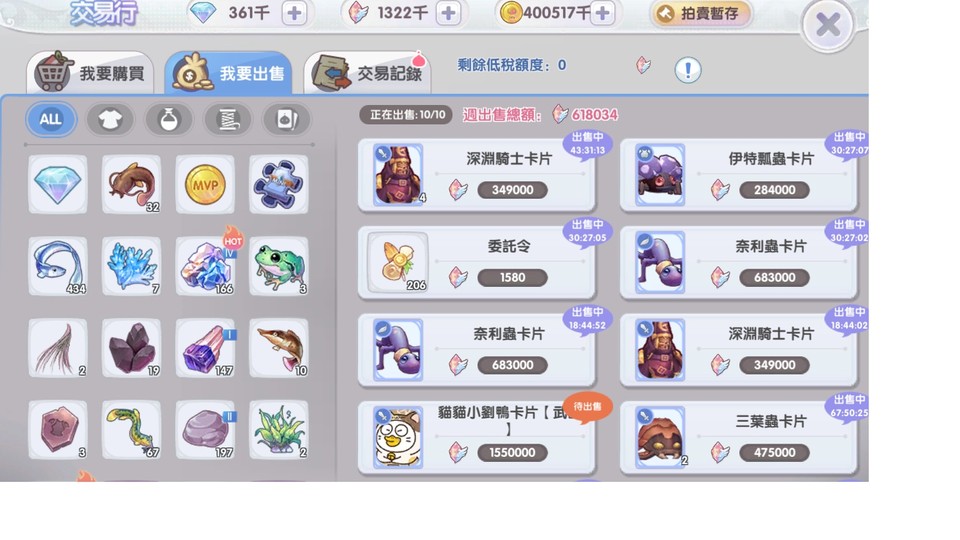Select the green frog item
Screen dimensions: 960x540
click(279, 266)
